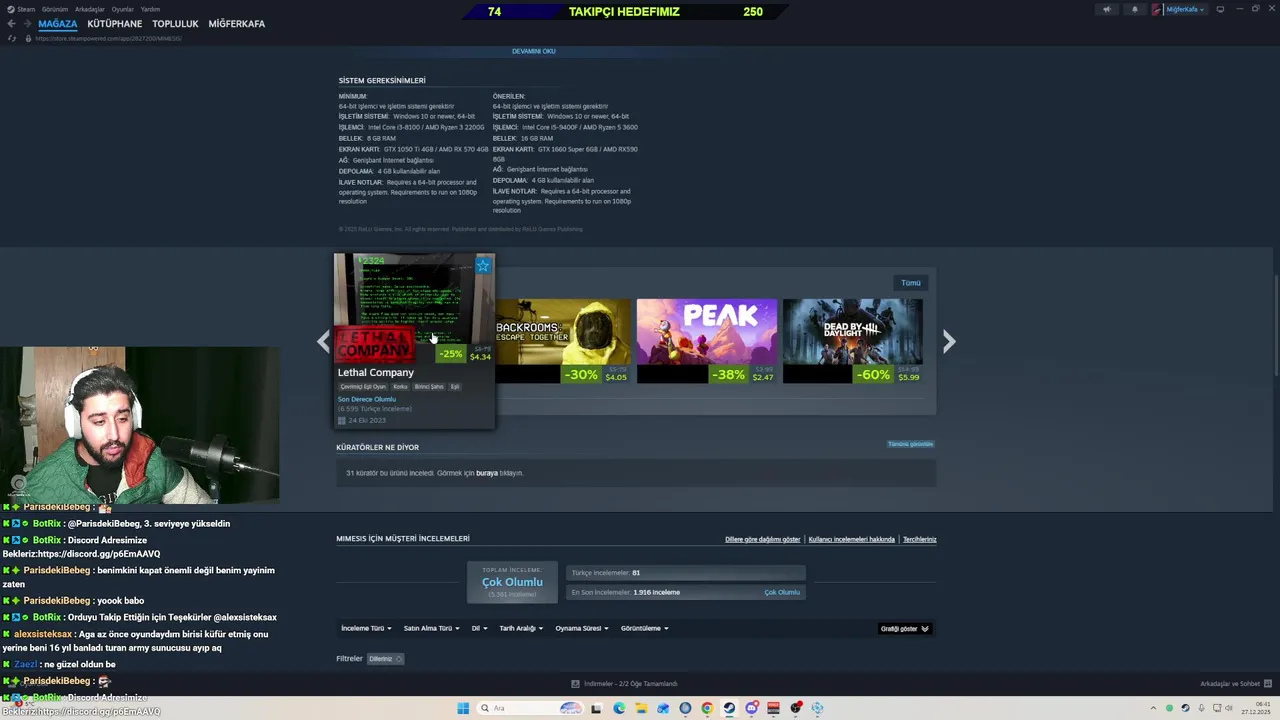Open the Oyunlar menu
Image resolution: width=1280 pixels, height=720 pixels.
123,9
